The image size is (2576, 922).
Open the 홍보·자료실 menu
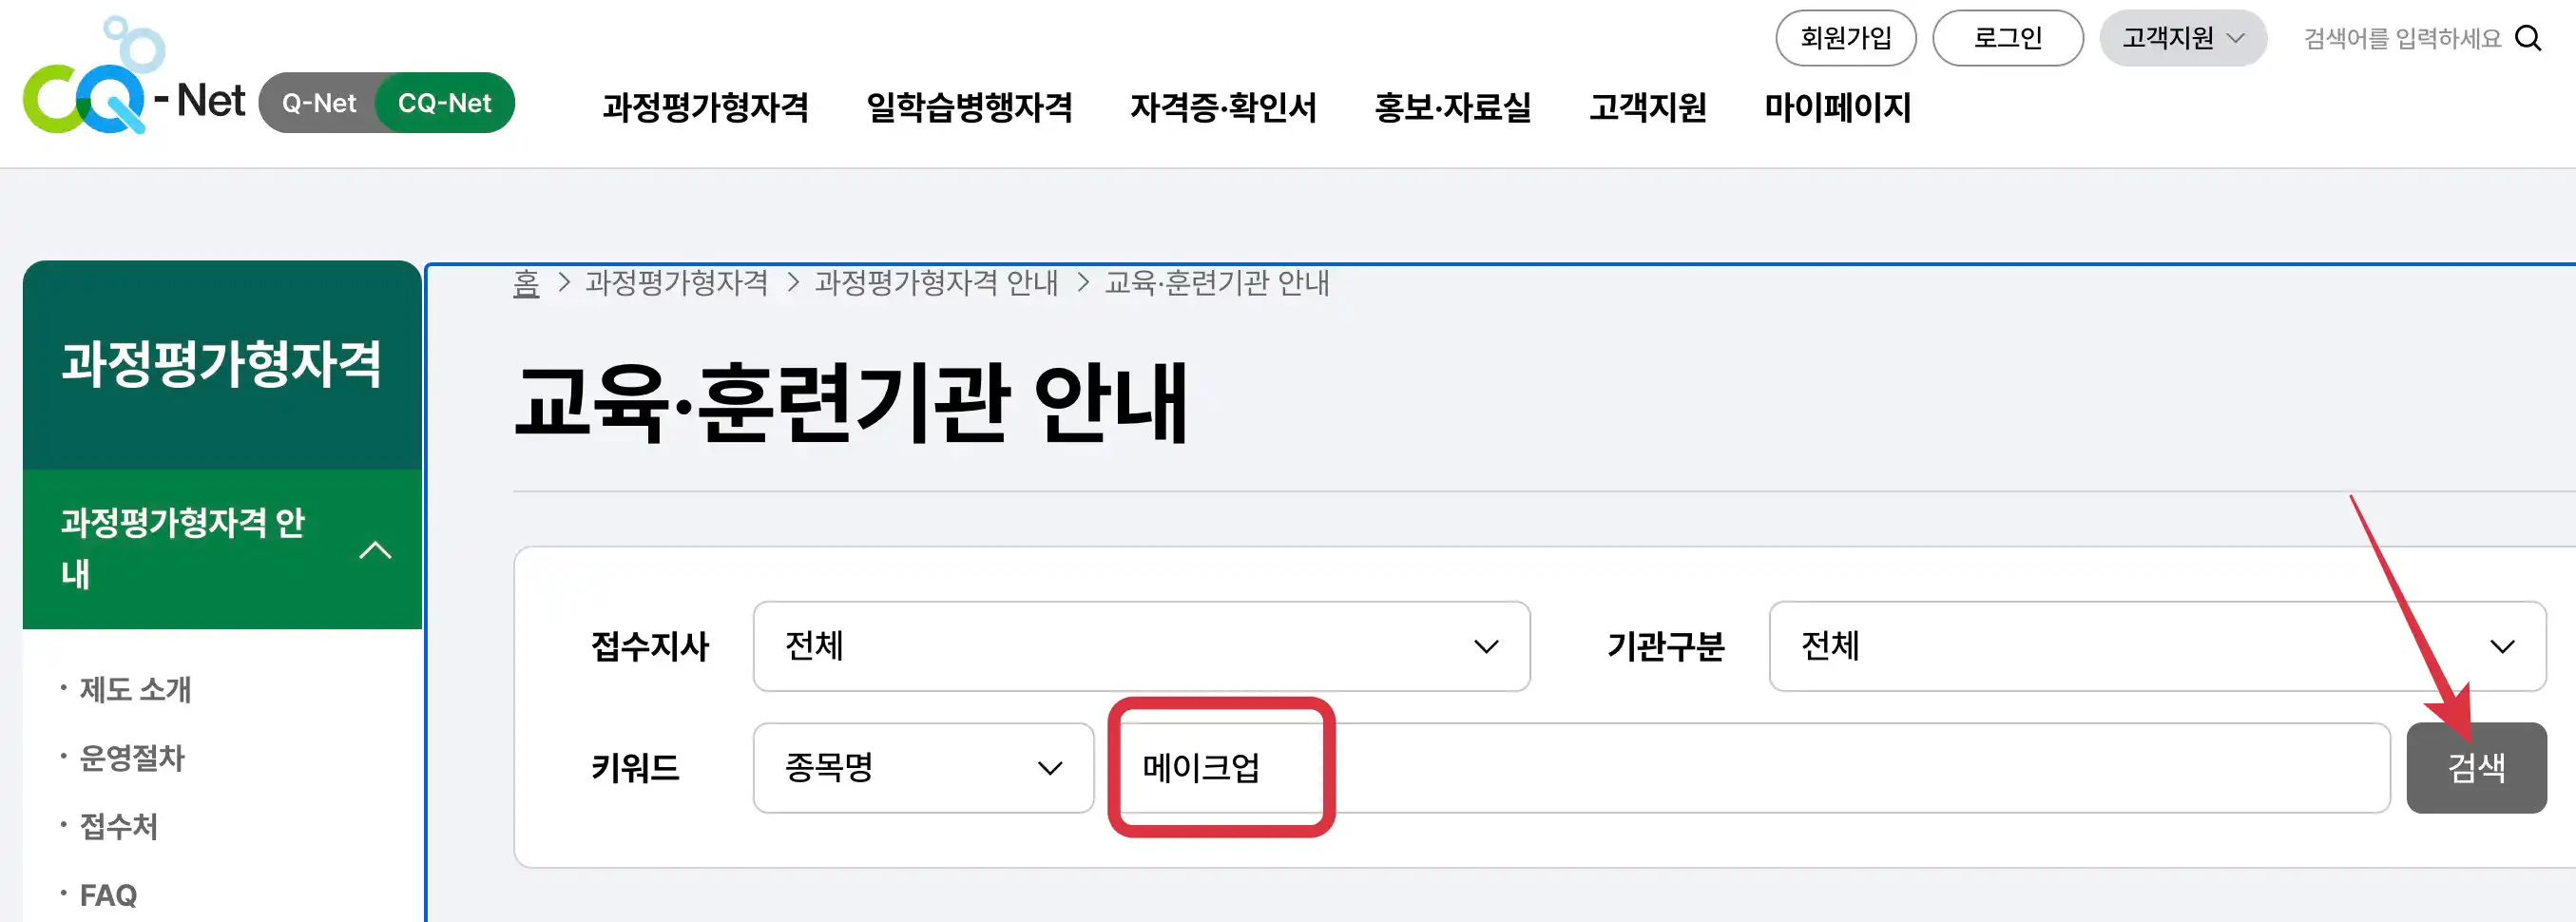1452,107
